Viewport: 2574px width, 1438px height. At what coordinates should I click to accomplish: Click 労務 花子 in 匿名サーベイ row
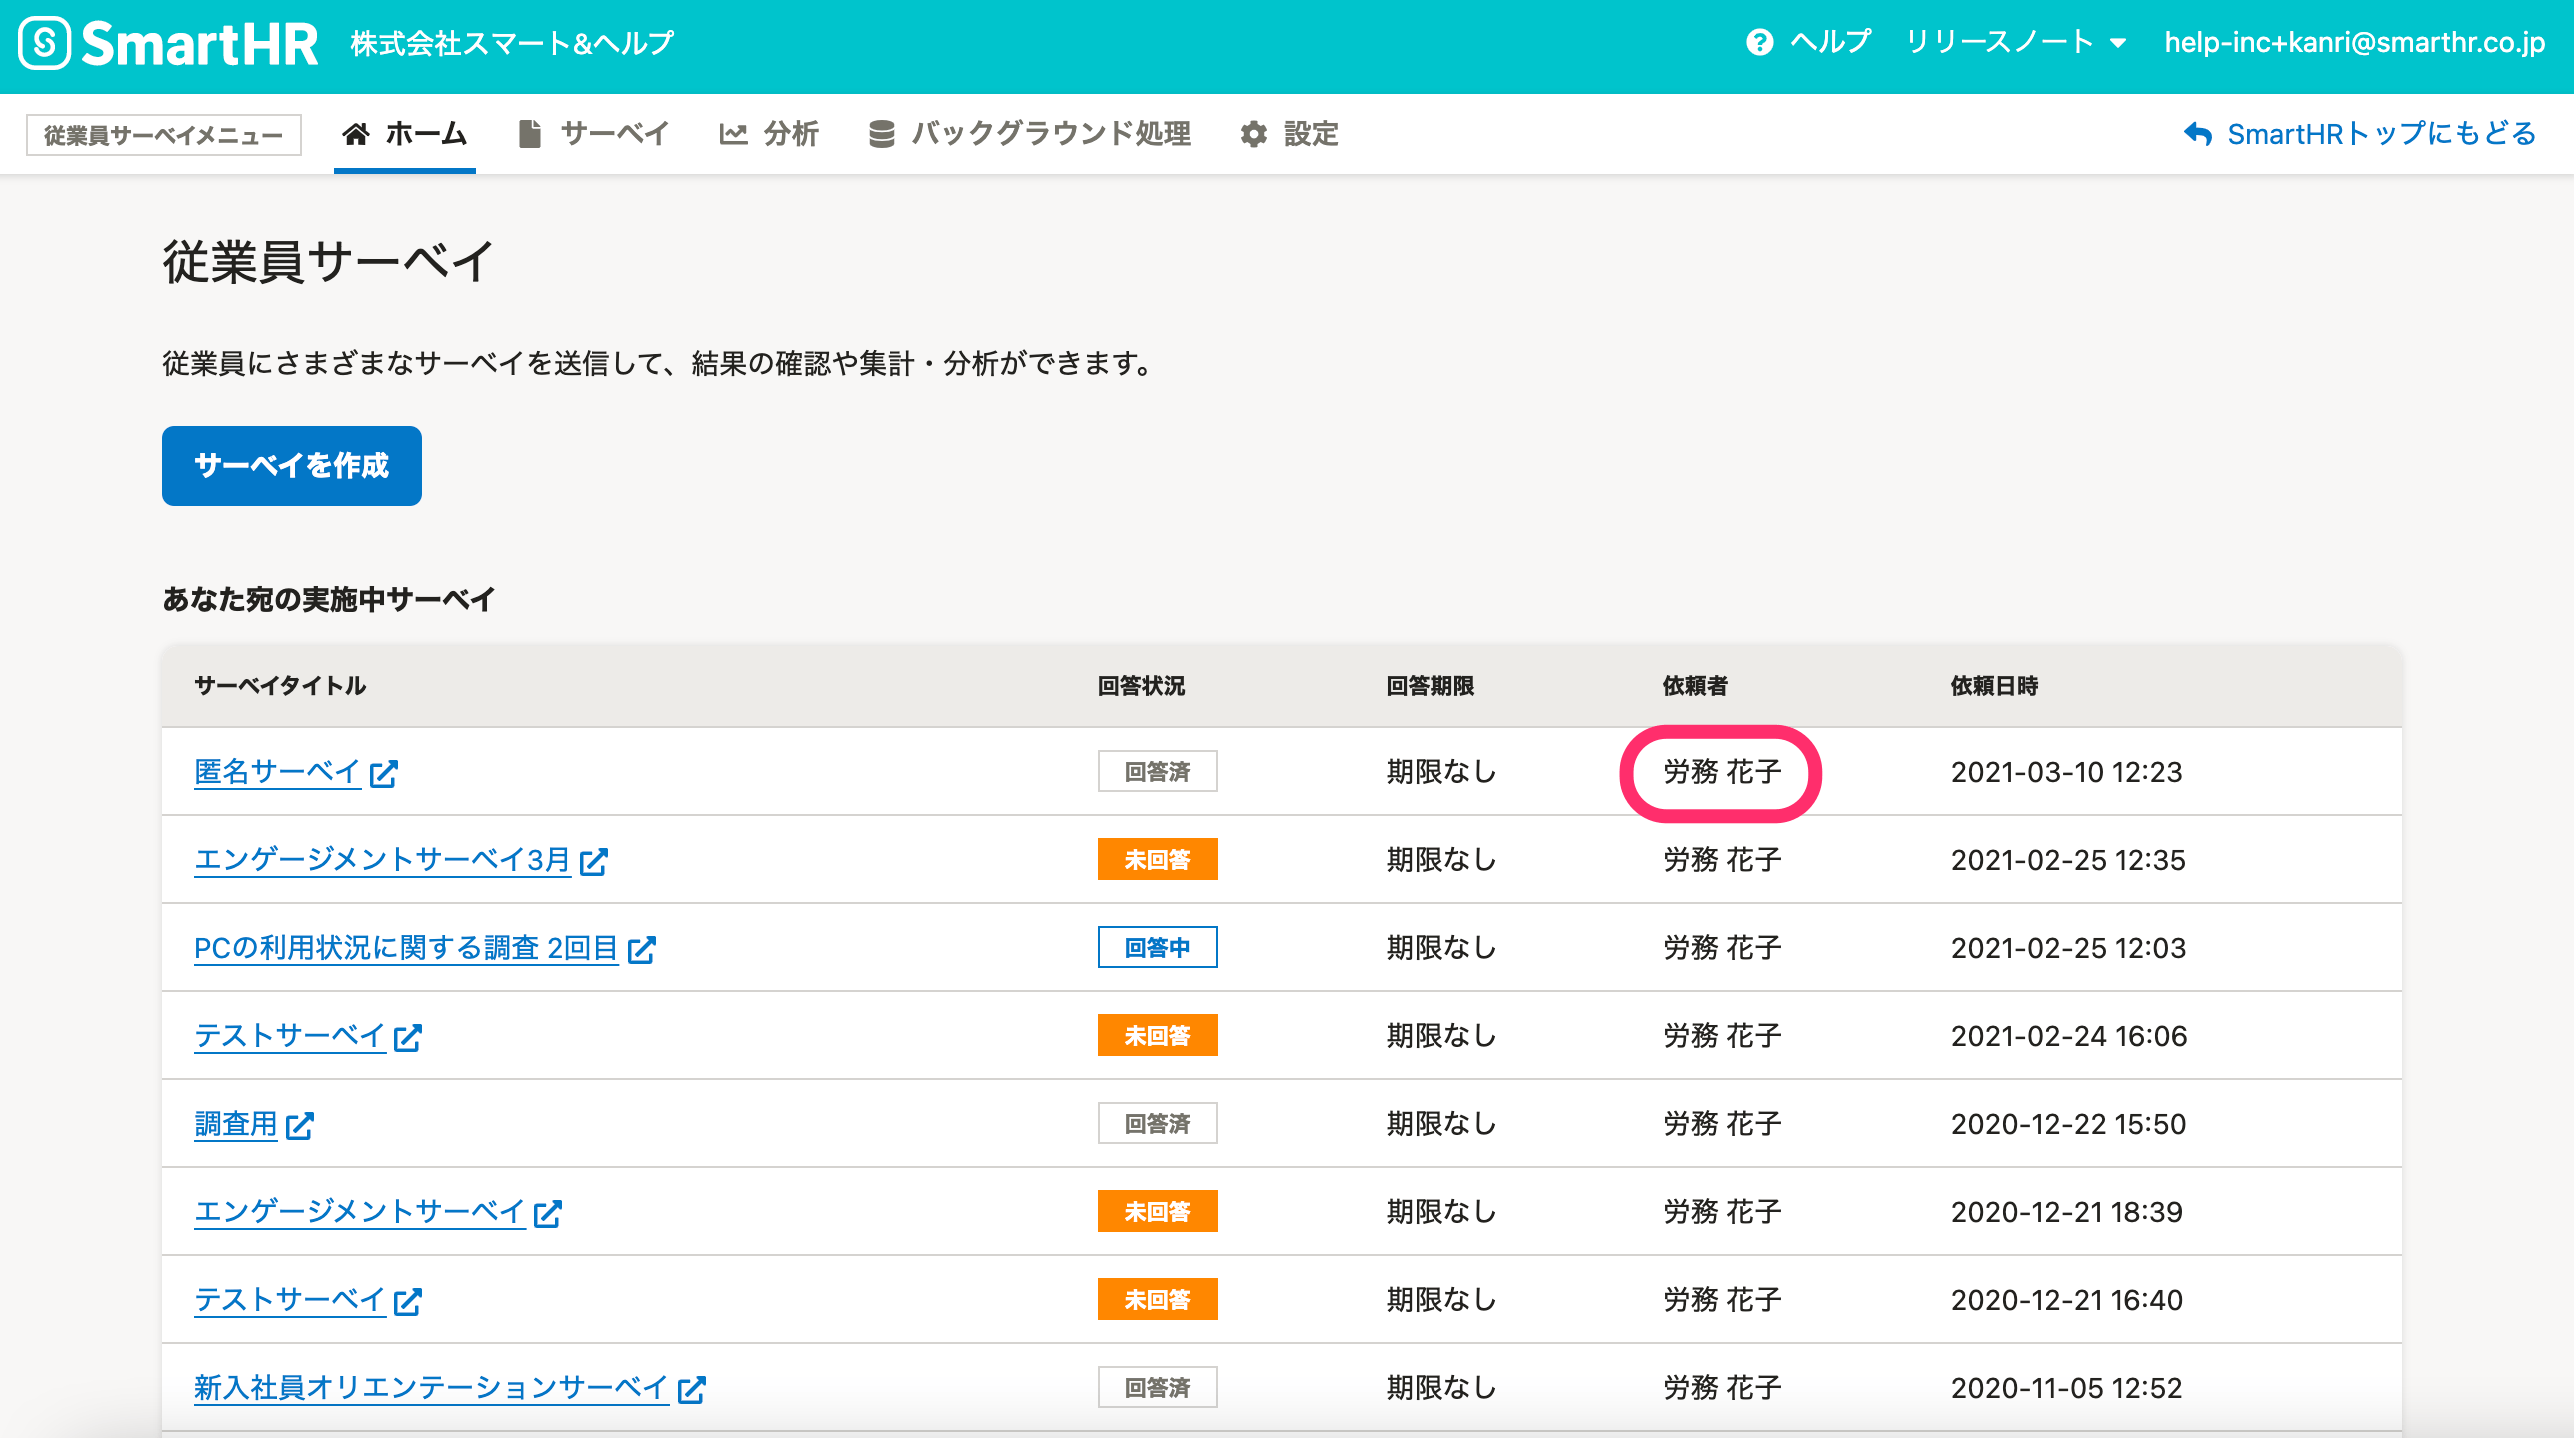click(1721, 771)
